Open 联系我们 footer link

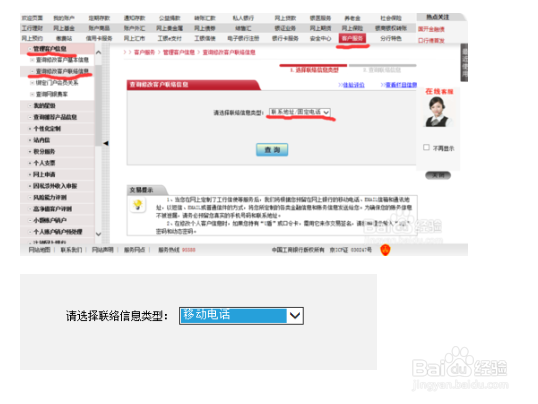click(x=71, y=250)
